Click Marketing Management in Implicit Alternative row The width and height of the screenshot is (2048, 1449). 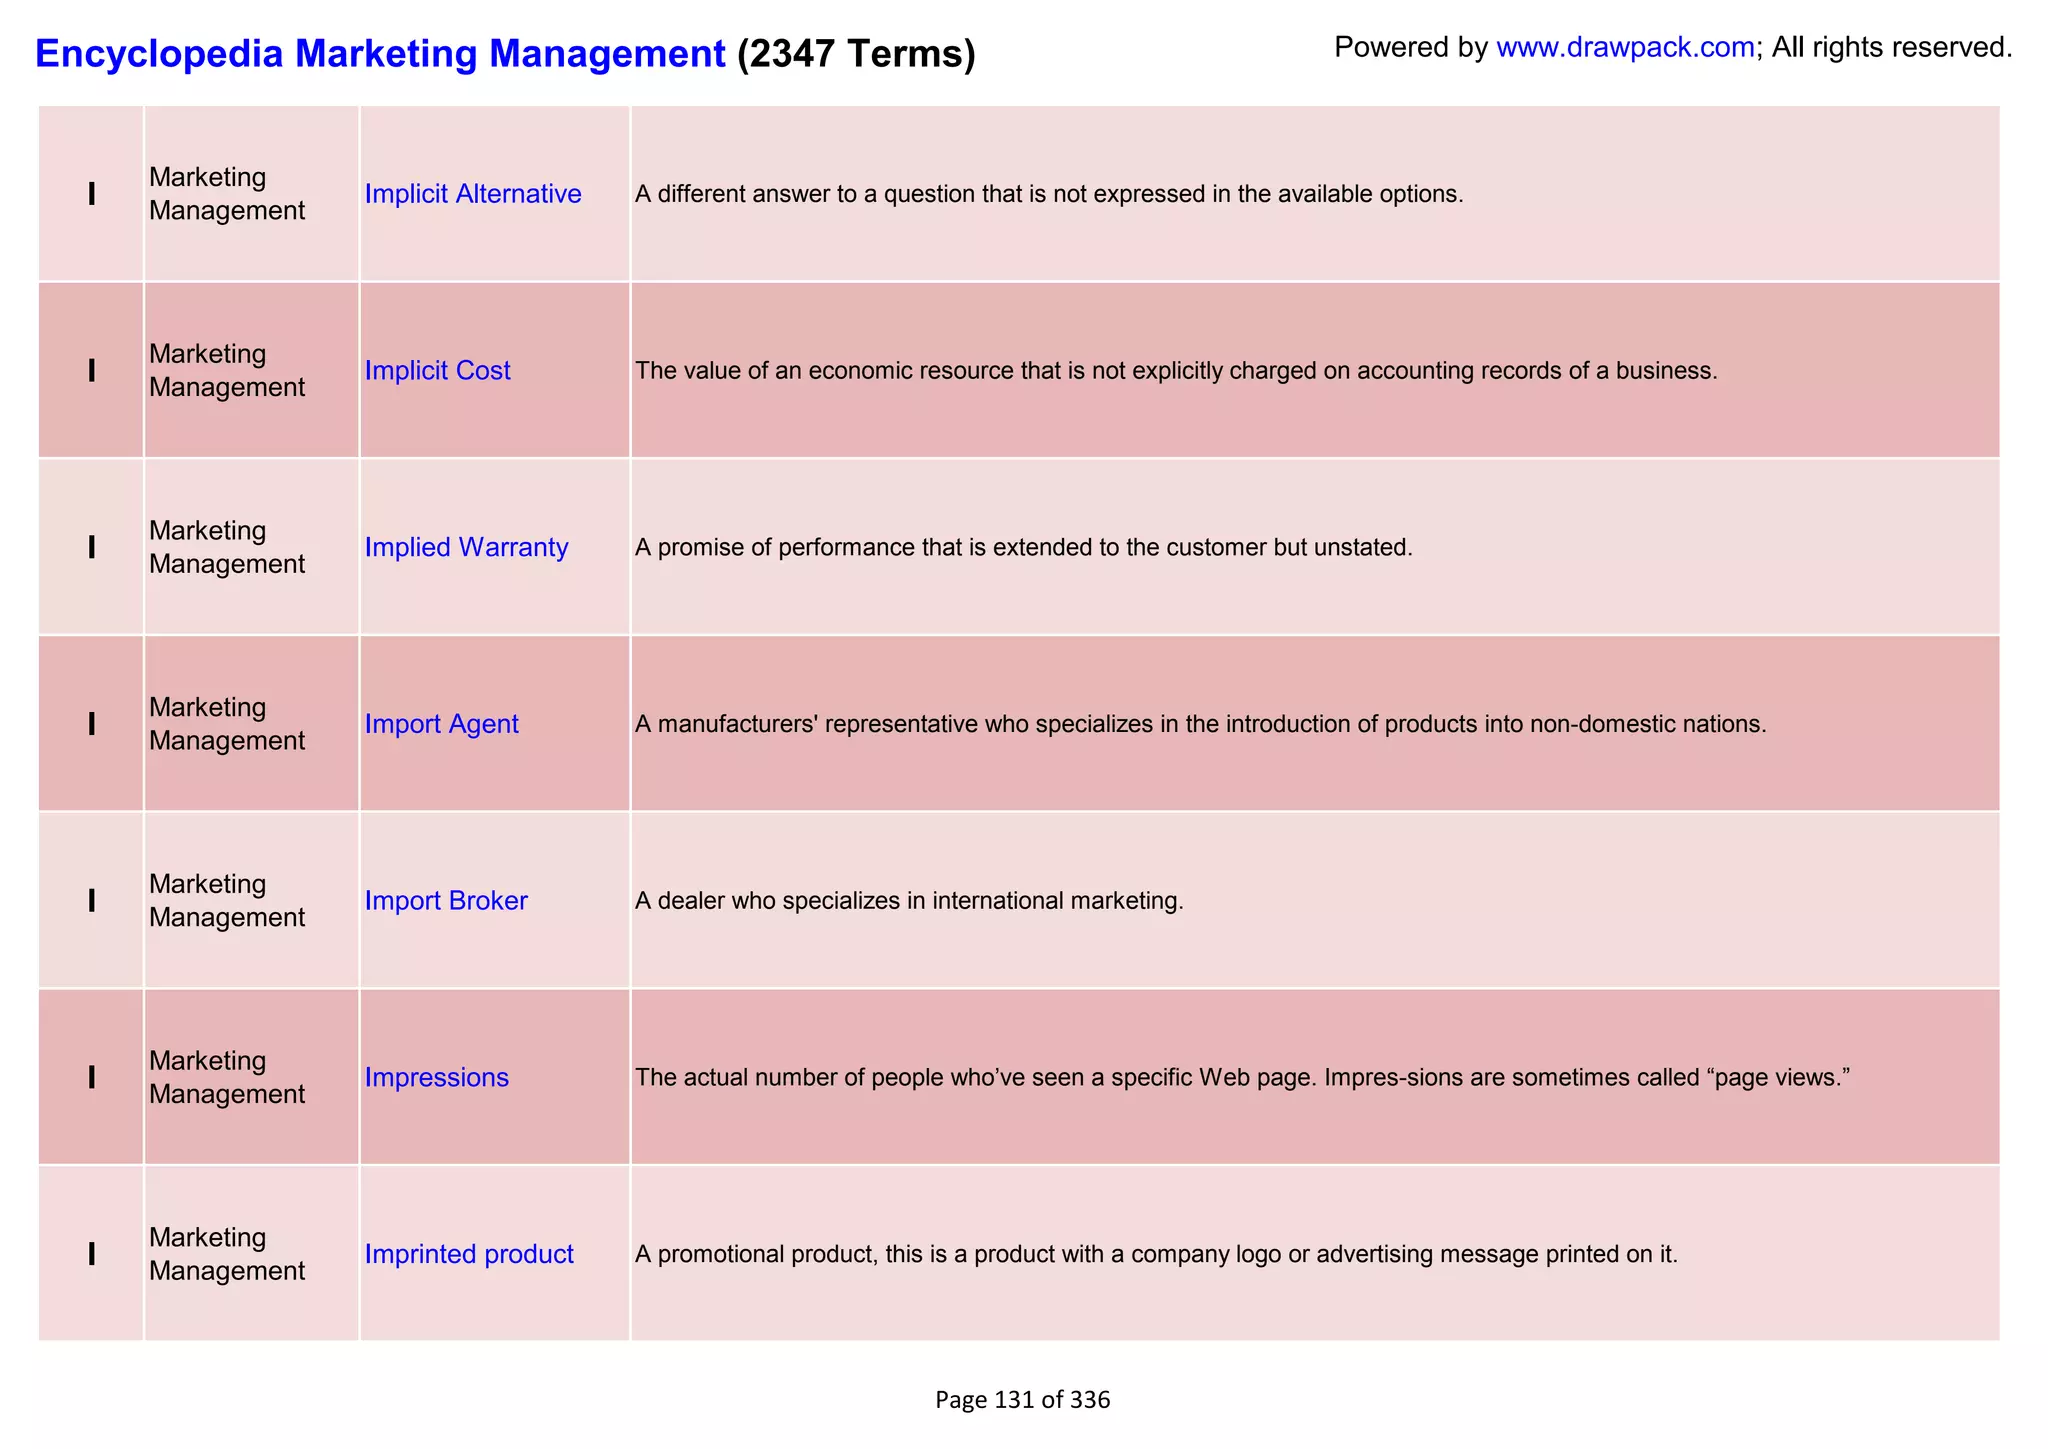pyautogui.click(x=227, y=194)
